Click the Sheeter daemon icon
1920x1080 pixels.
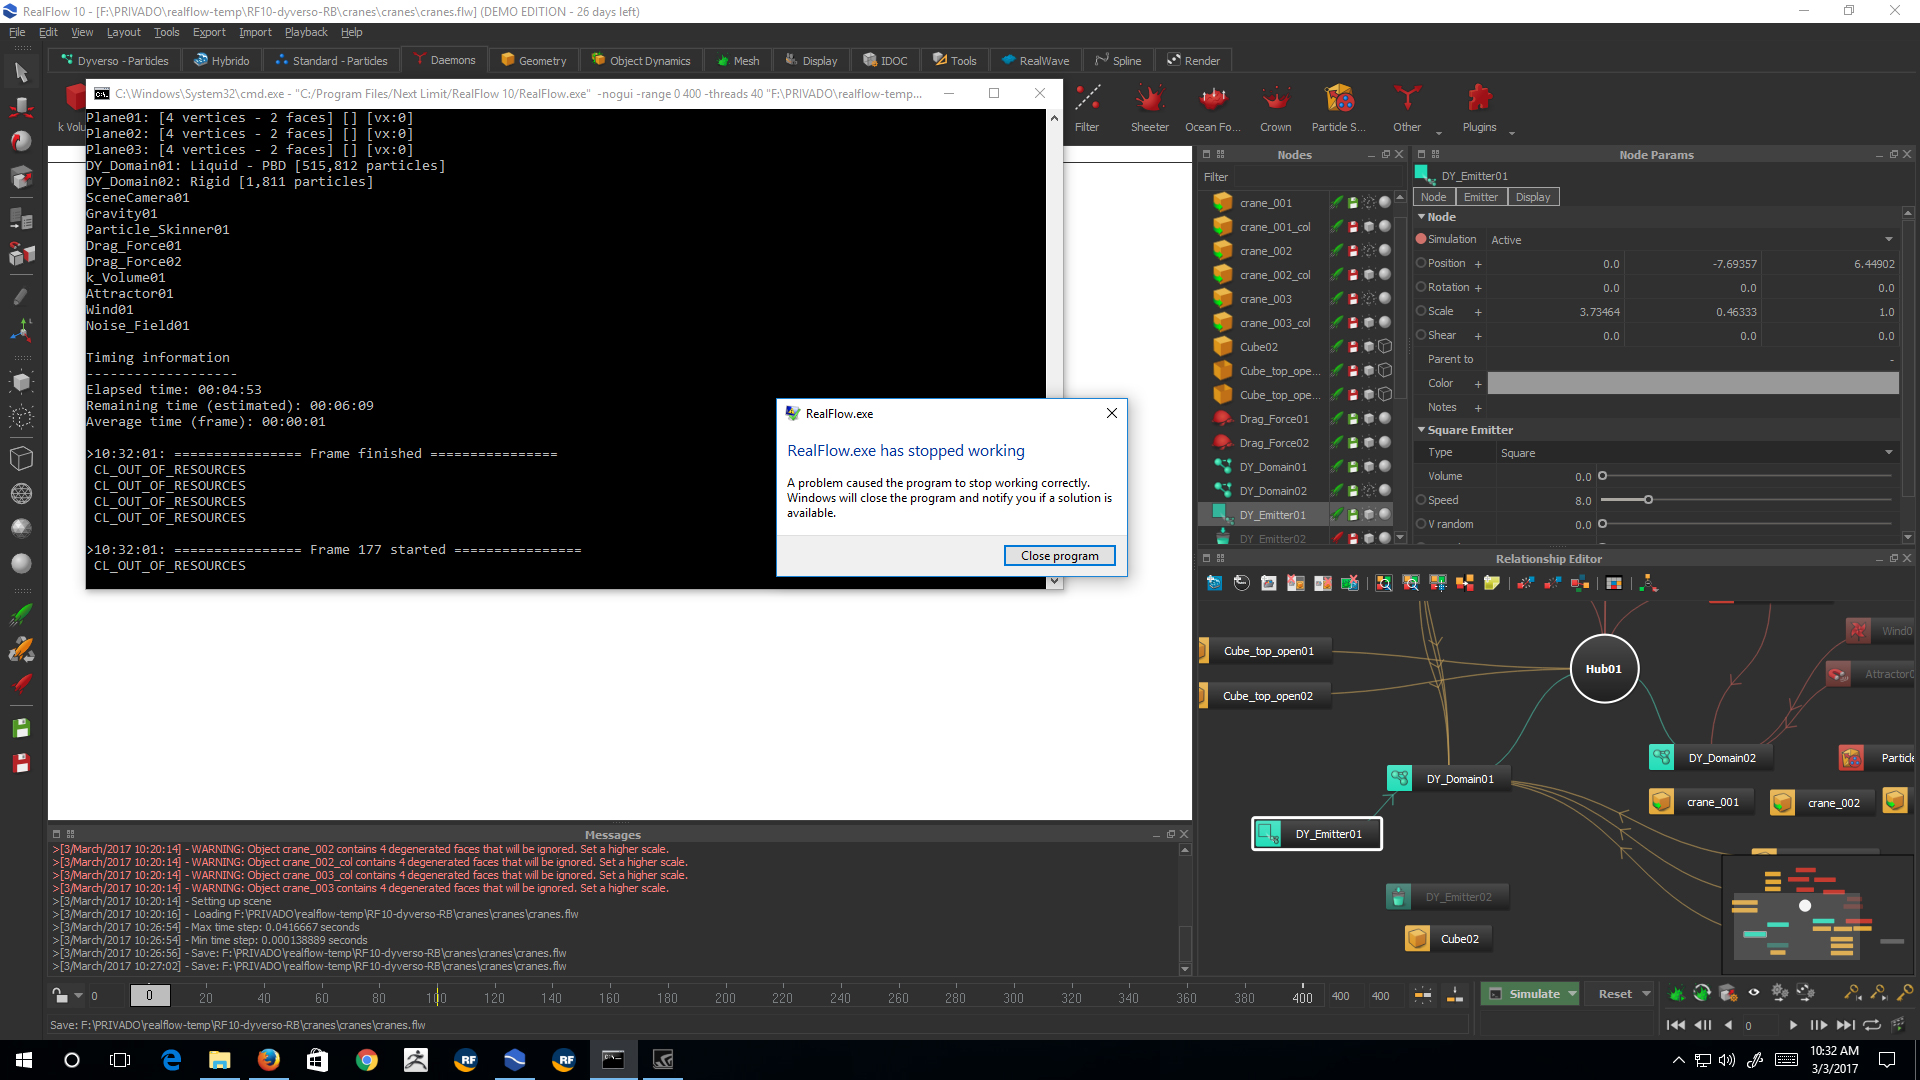1149,99
